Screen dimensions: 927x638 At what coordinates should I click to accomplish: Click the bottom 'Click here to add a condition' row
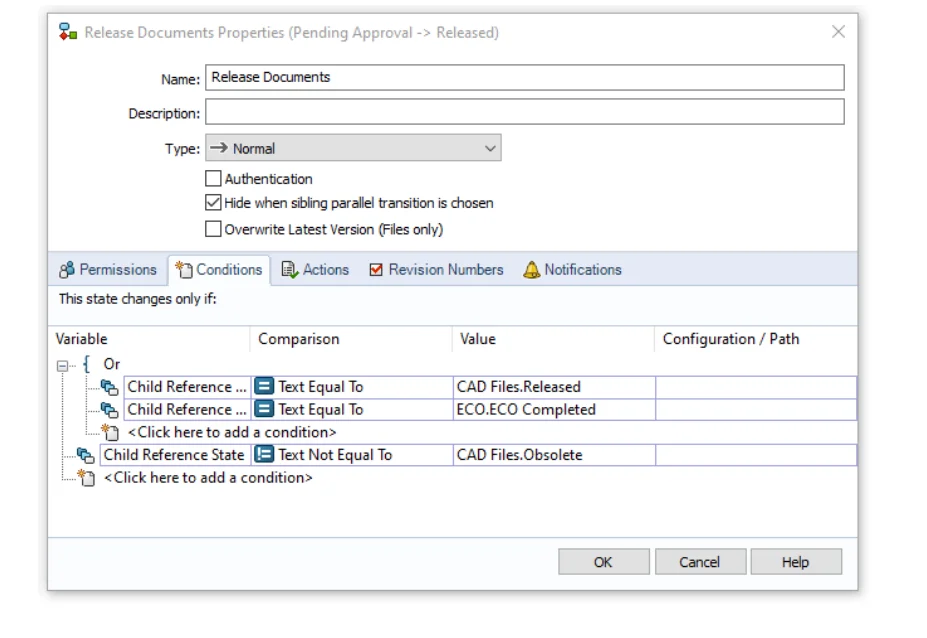click(208, 478)
